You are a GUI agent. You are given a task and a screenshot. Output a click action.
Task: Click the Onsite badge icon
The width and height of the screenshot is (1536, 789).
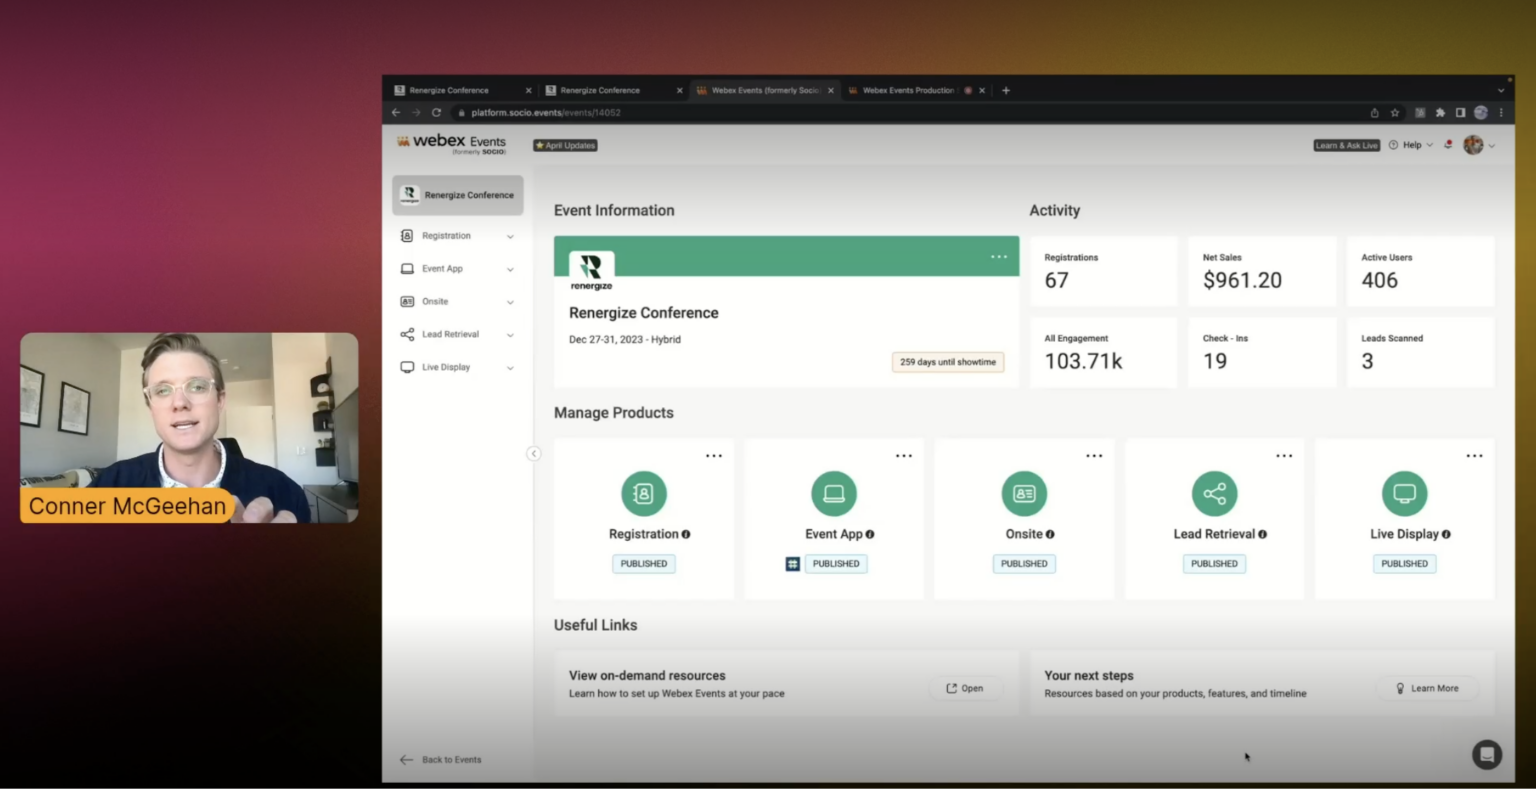coord(1024,493)
